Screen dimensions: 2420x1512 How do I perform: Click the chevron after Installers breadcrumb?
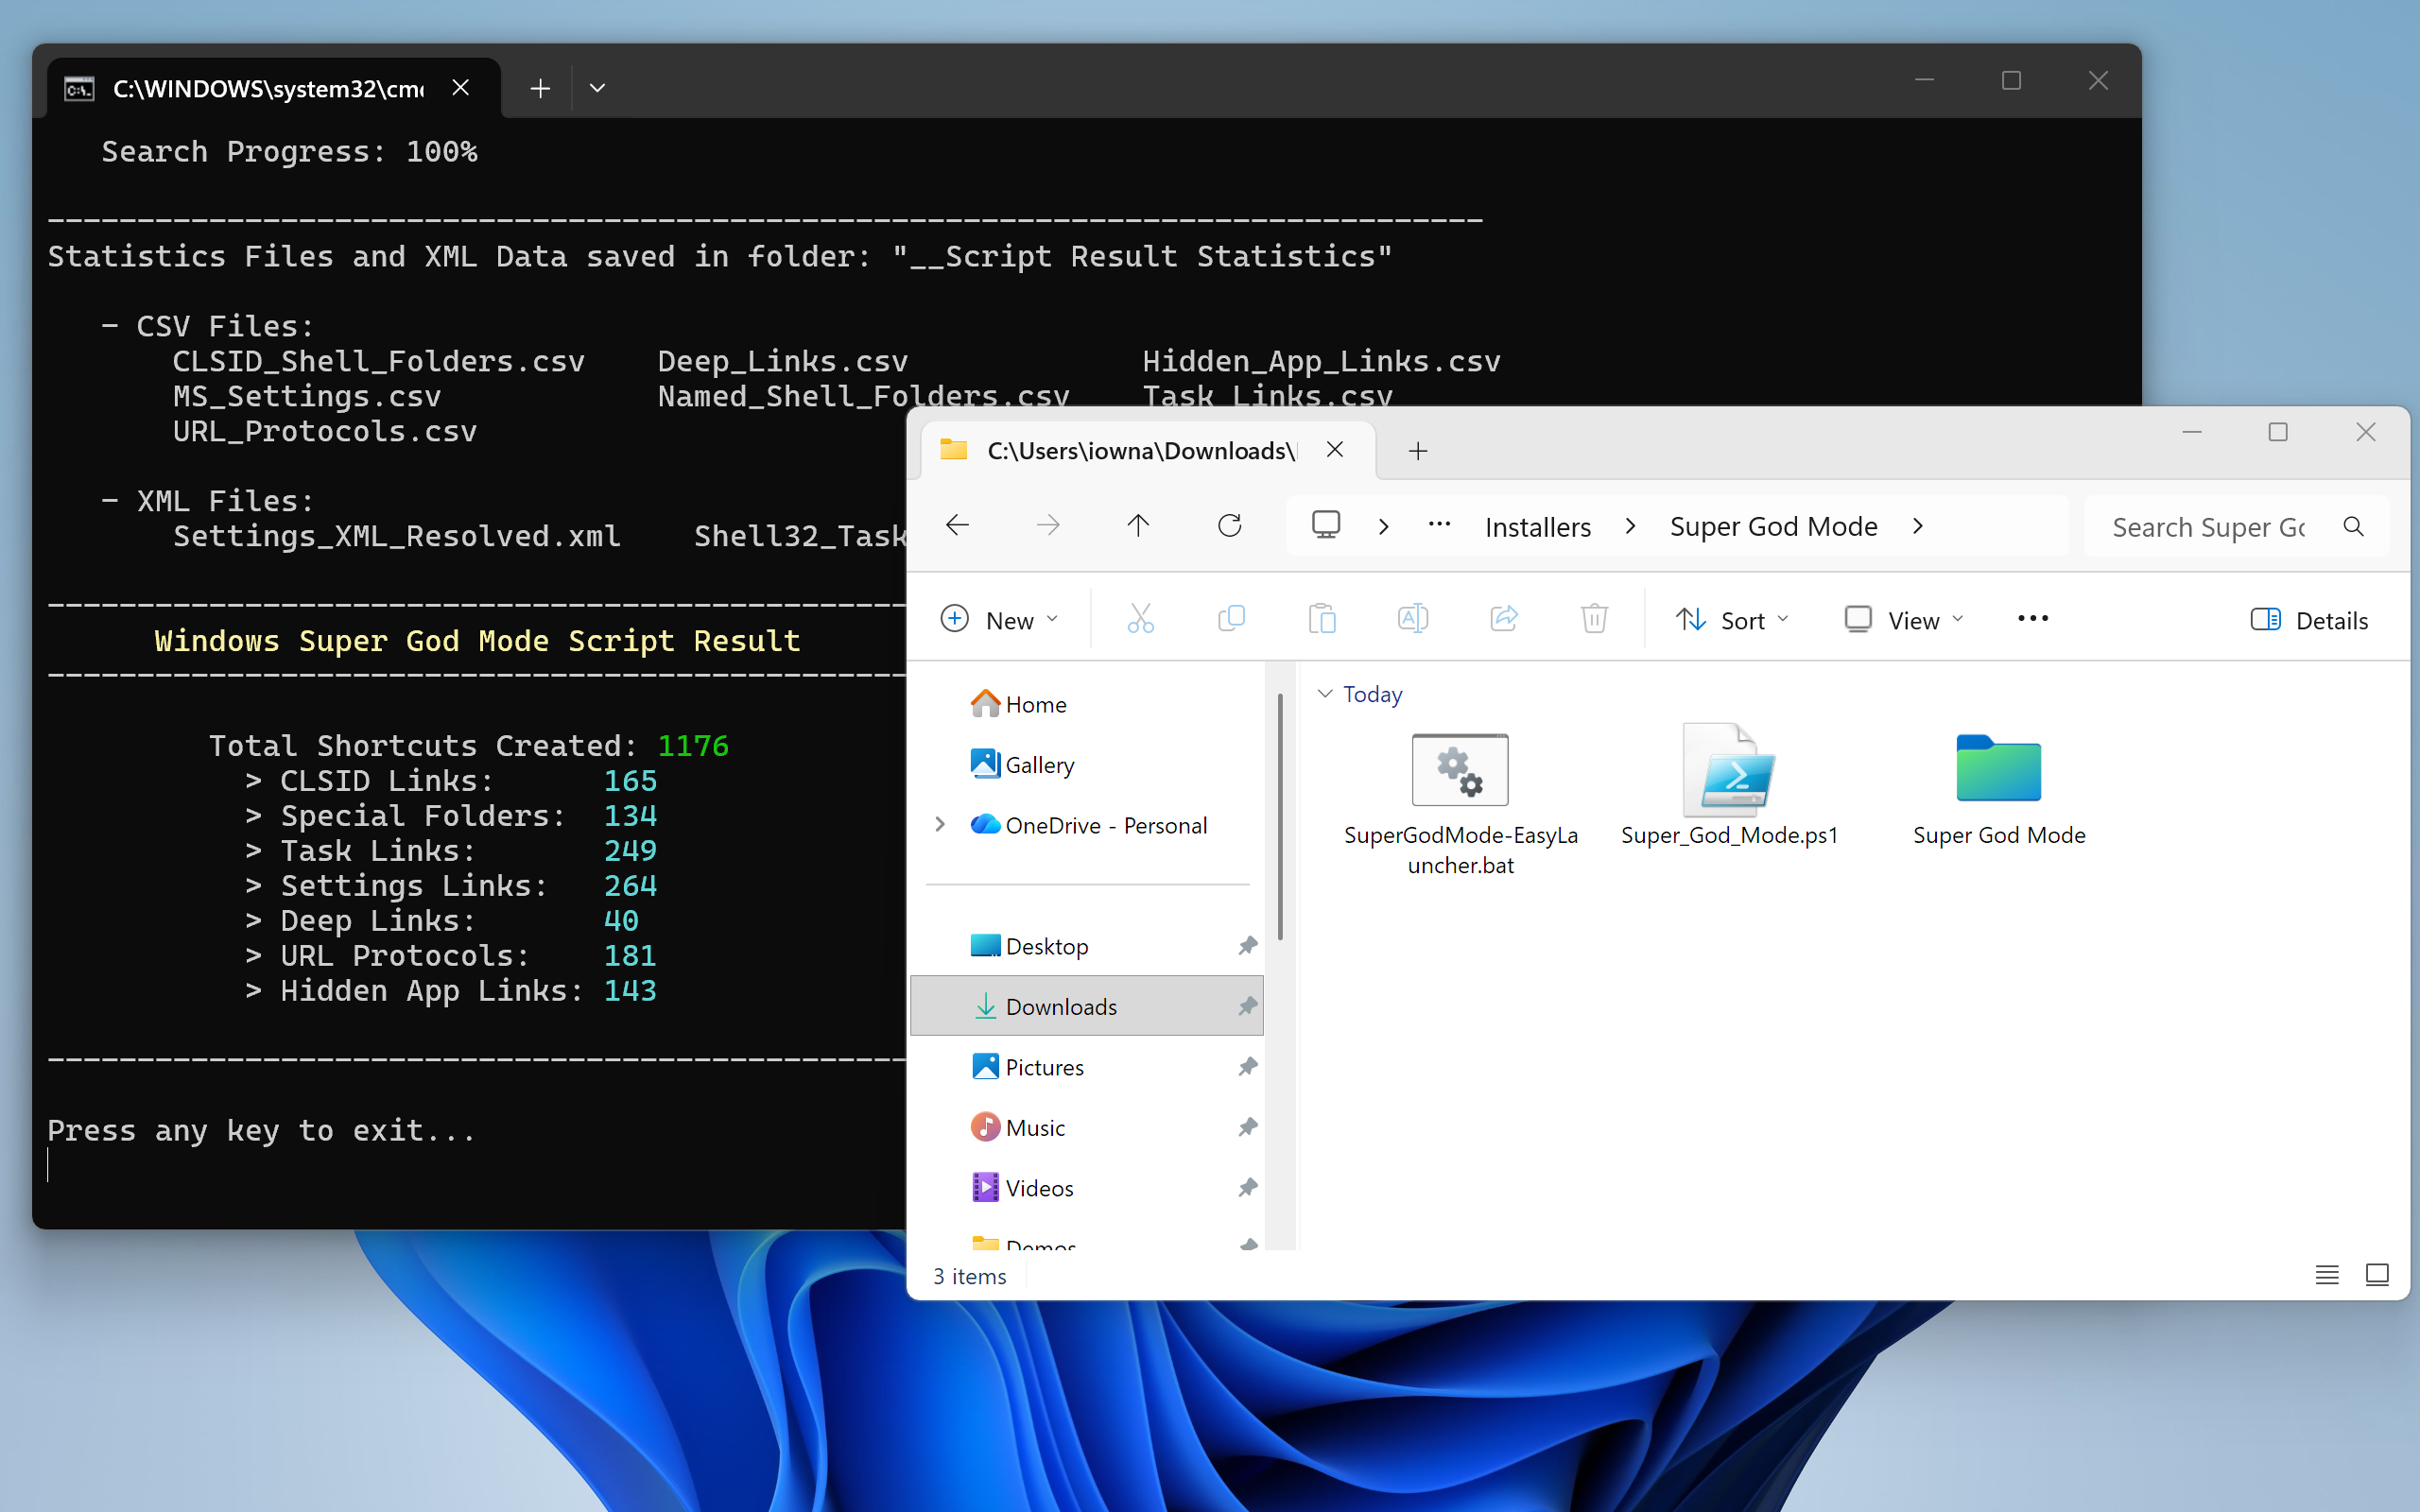[1631, 526]
